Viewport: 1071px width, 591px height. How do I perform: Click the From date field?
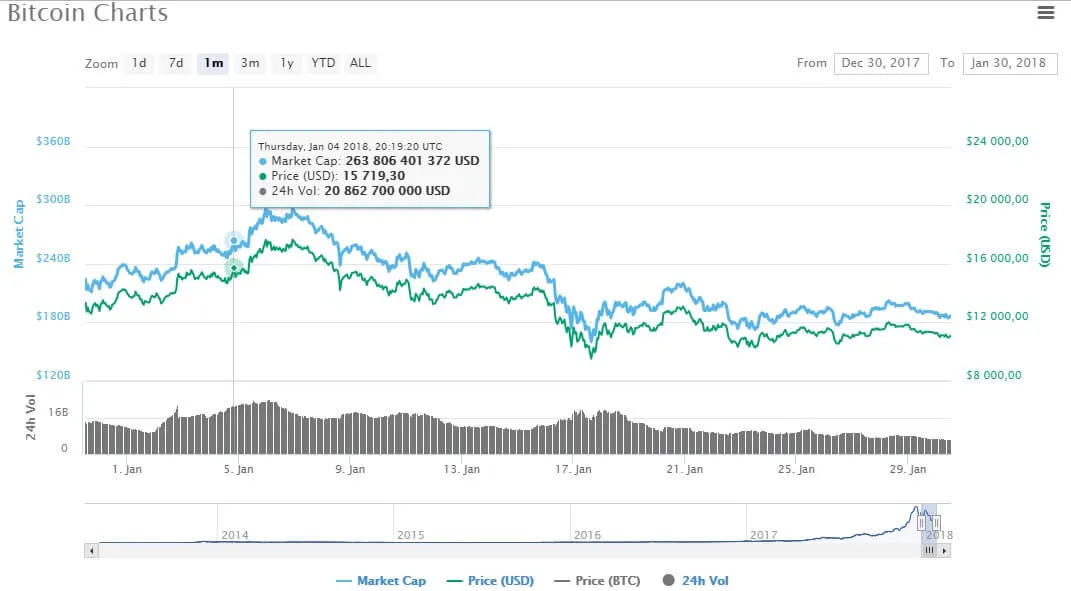(881, 63)
